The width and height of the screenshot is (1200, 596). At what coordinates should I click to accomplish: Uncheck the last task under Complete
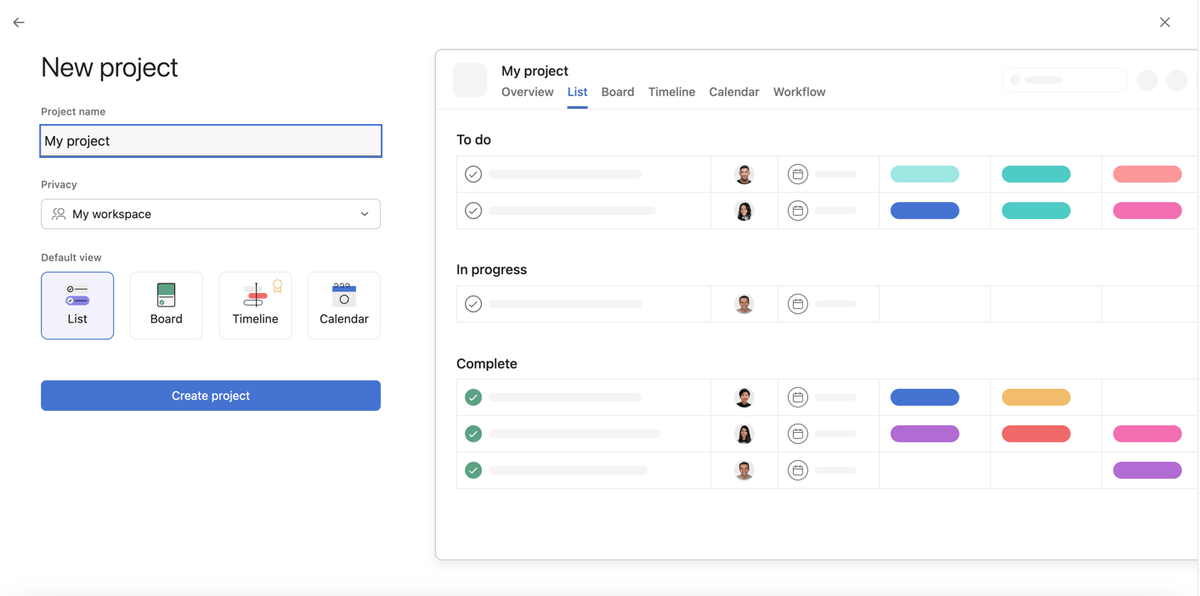[x=473, y=469]
